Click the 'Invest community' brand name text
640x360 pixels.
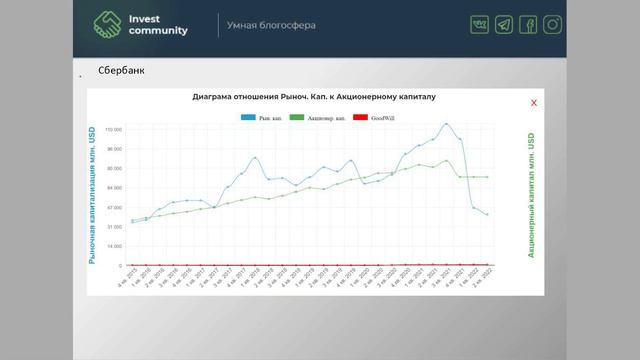(x=158, y=25)
